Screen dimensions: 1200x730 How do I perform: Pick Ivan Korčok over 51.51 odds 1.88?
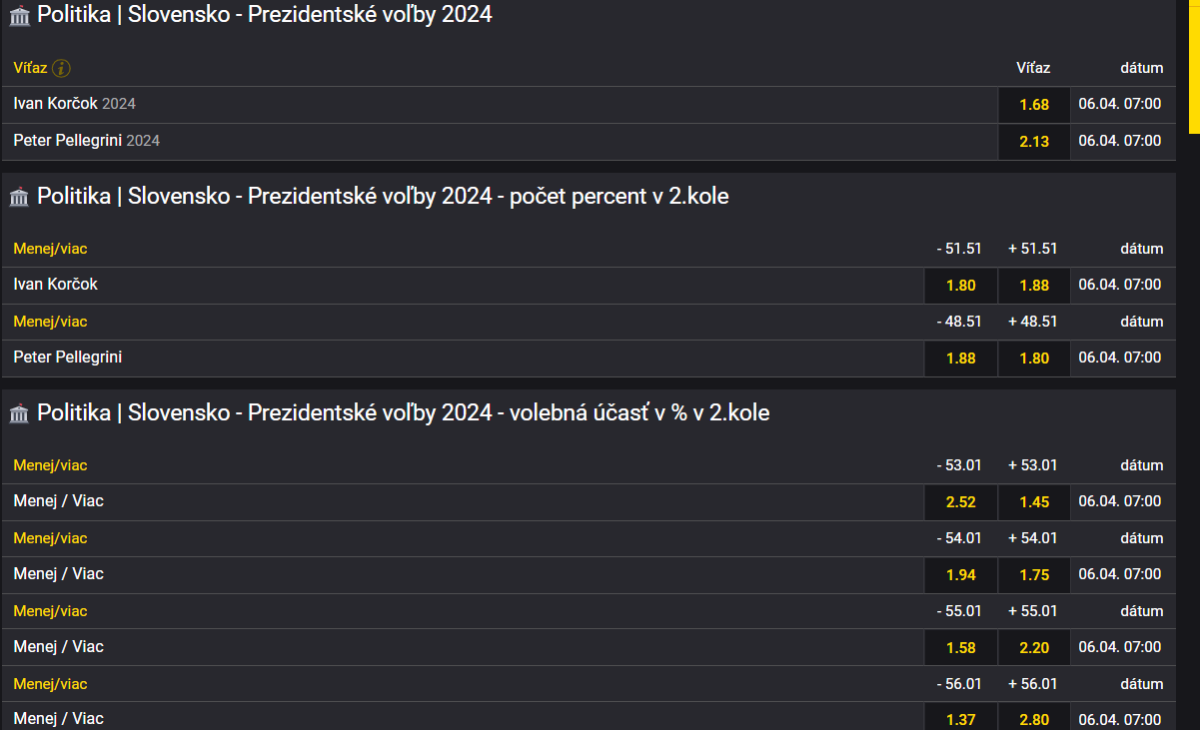[1034, 286]
